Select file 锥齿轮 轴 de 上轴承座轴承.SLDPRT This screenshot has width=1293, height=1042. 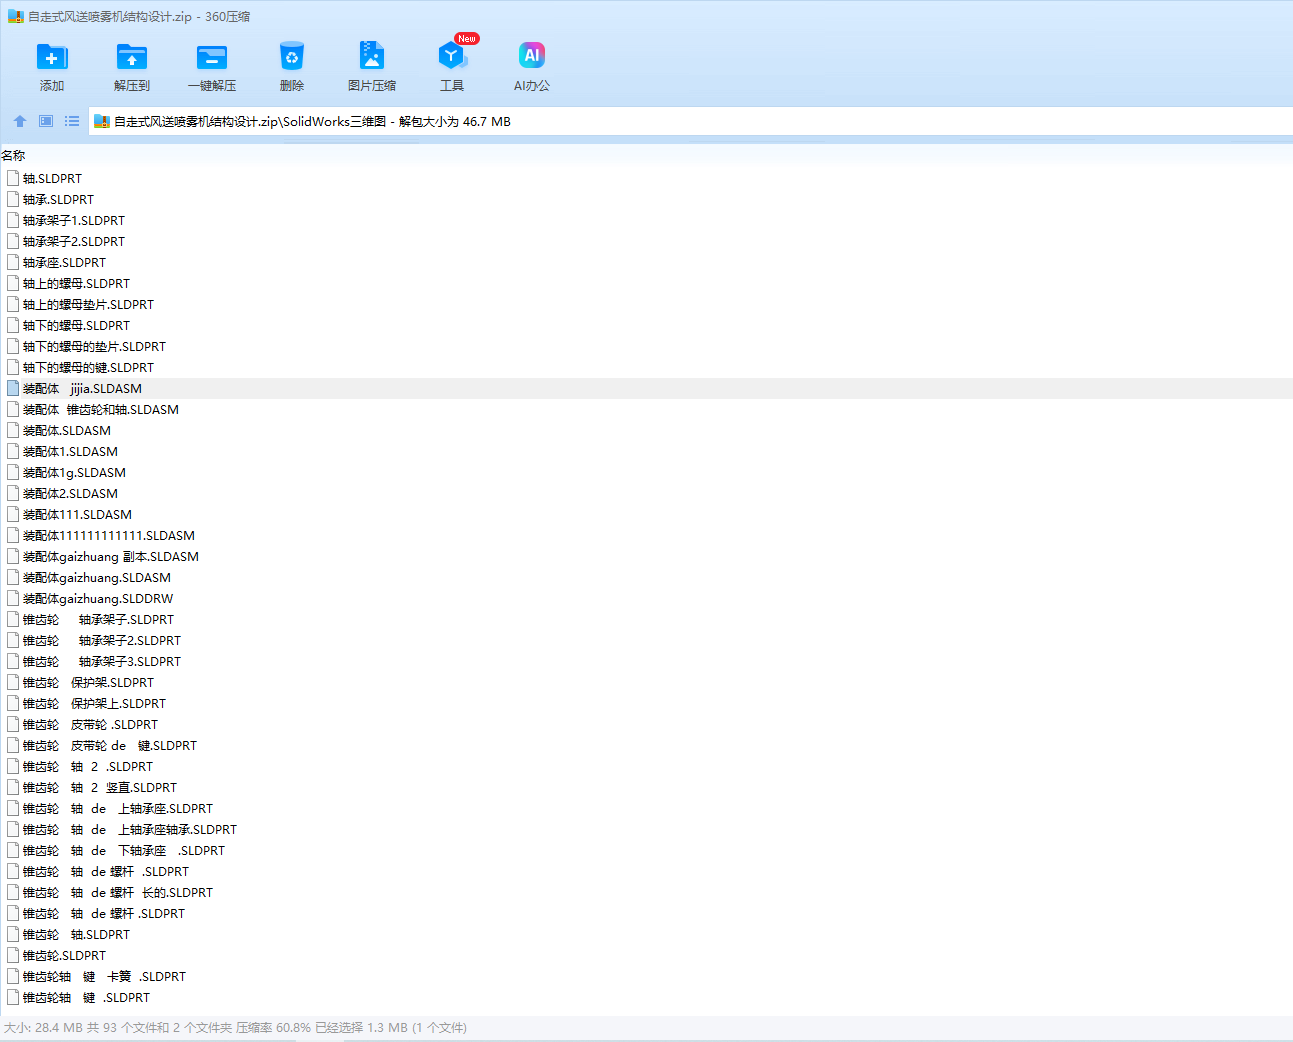pyautogui.click(x=130, y=829)
